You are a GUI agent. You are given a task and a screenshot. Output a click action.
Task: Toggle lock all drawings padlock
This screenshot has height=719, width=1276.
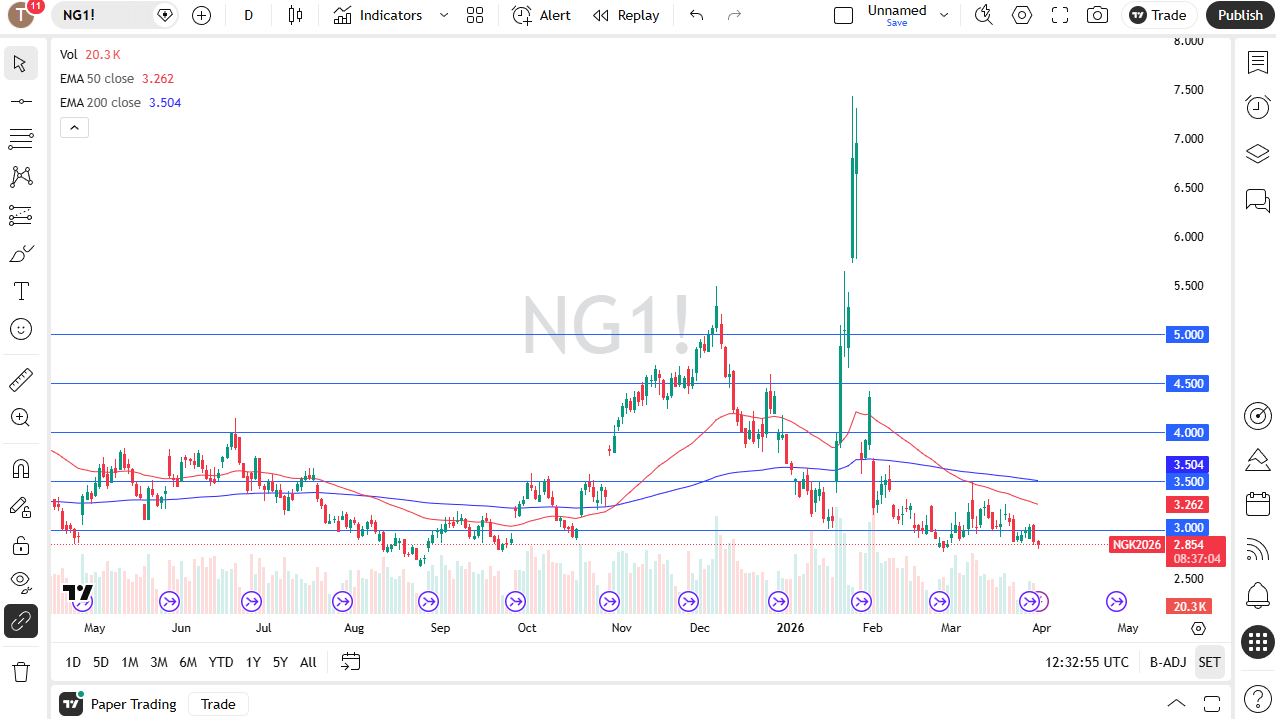coord(21,545)
